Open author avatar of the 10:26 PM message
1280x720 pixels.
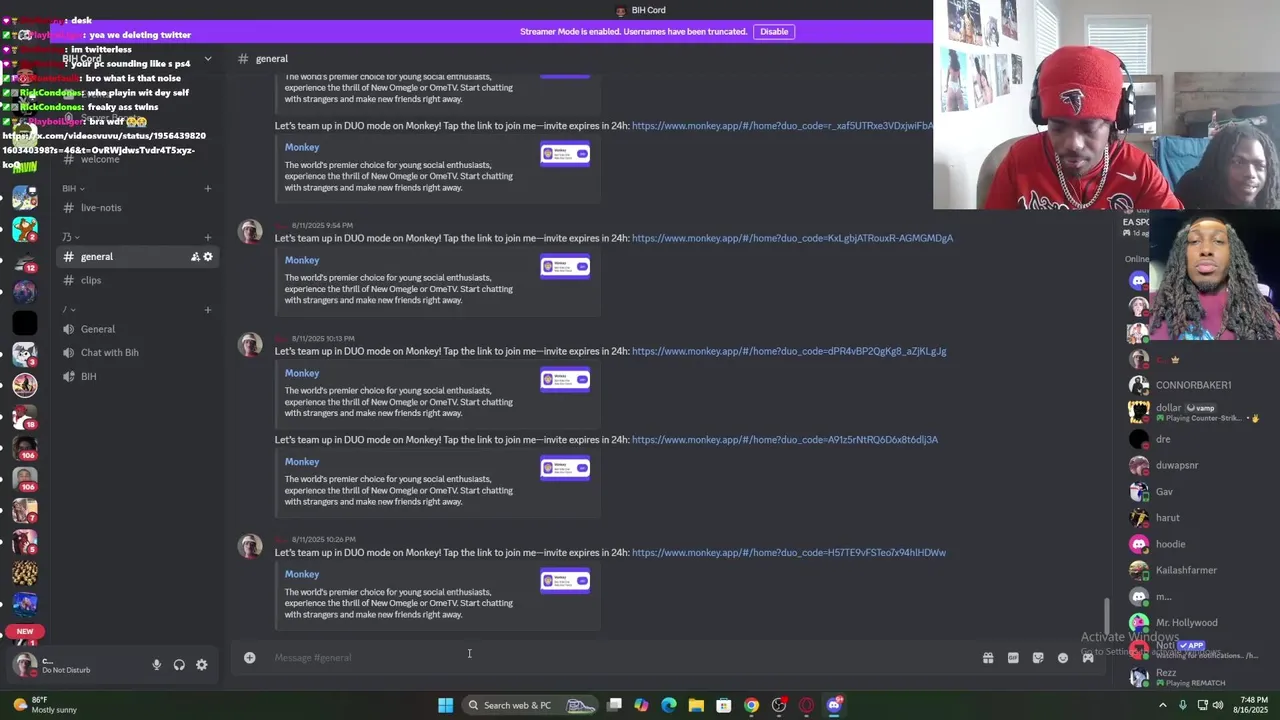[250, 546]
